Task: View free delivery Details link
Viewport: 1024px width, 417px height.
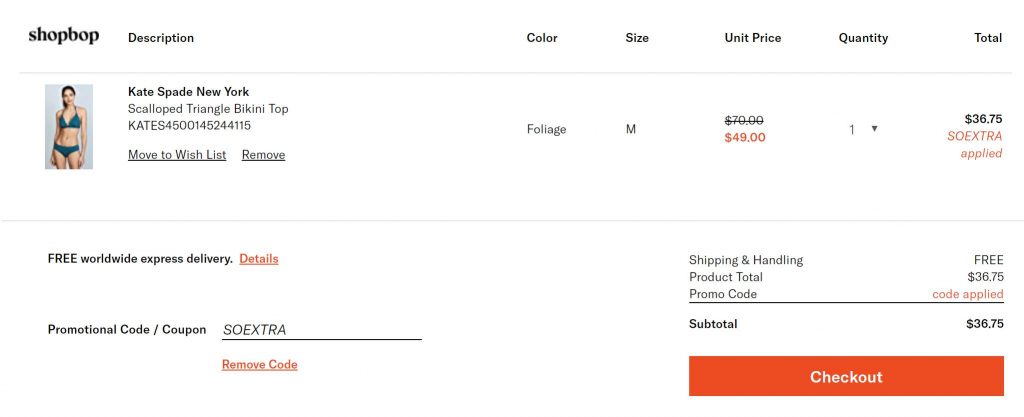Action: (x=258, y=259)
